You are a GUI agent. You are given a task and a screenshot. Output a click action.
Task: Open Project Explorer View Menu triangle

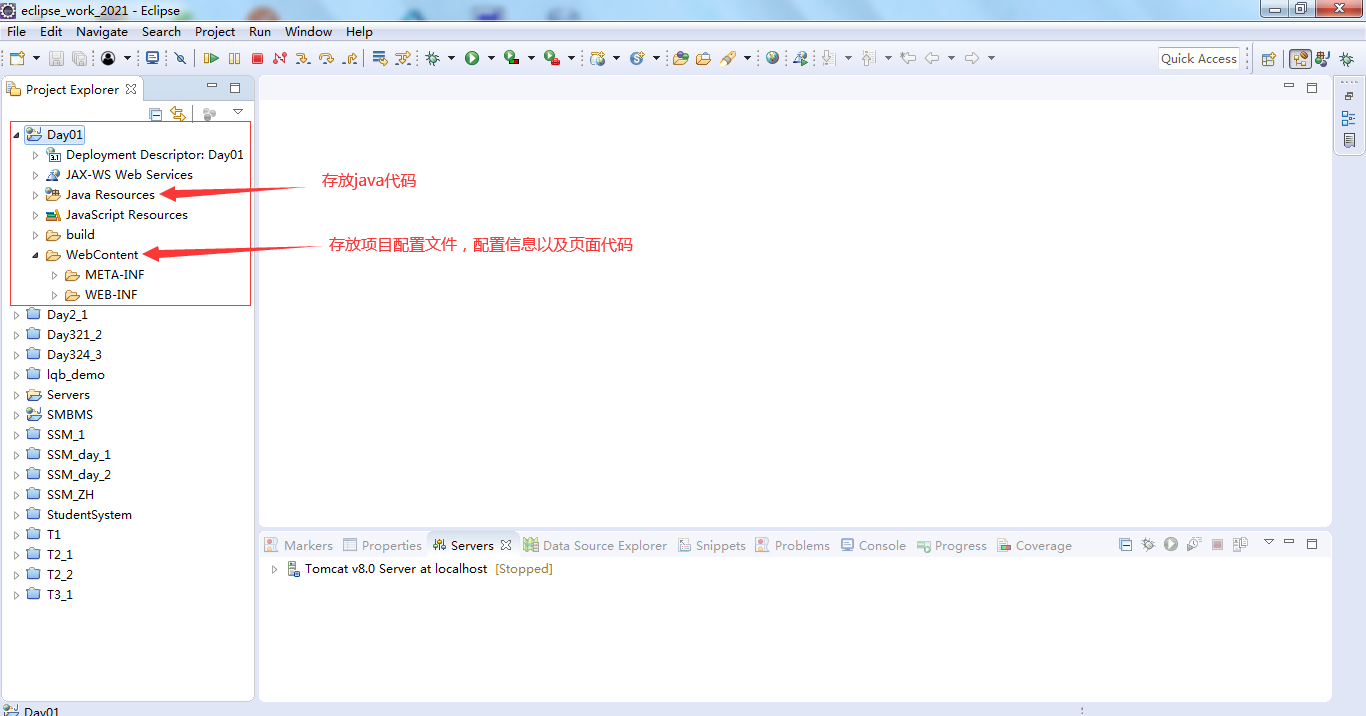coord(238,111)
